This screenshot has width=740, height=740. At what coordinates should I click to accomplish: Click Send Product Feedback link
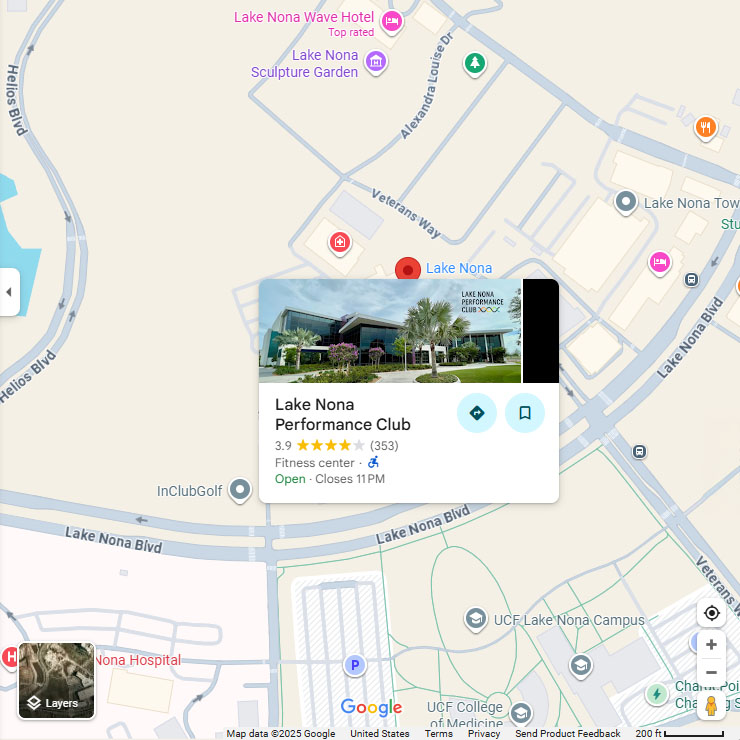click(567, 733)
